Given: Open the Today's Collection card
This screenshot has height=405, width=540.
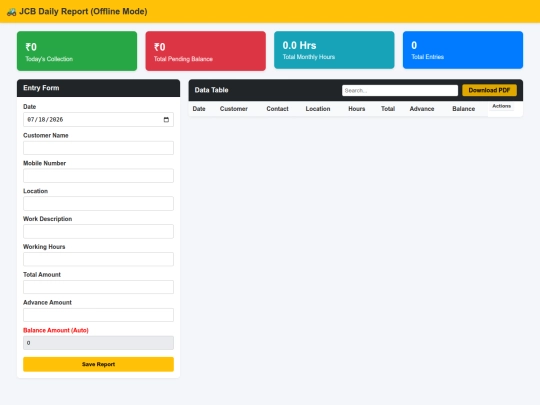Looking at the screenshot, I should pos(77,51).
